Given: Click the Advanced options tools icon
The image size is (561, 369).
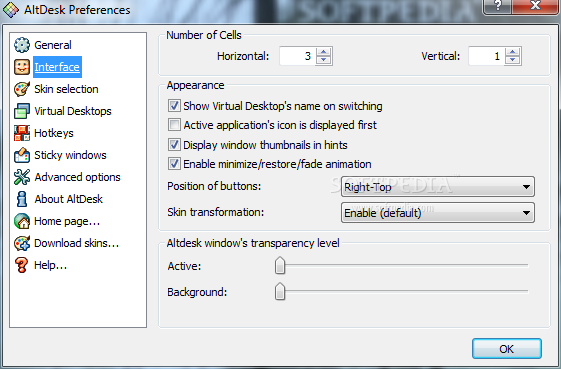Looking at the screenshot, I should point(22,177).
